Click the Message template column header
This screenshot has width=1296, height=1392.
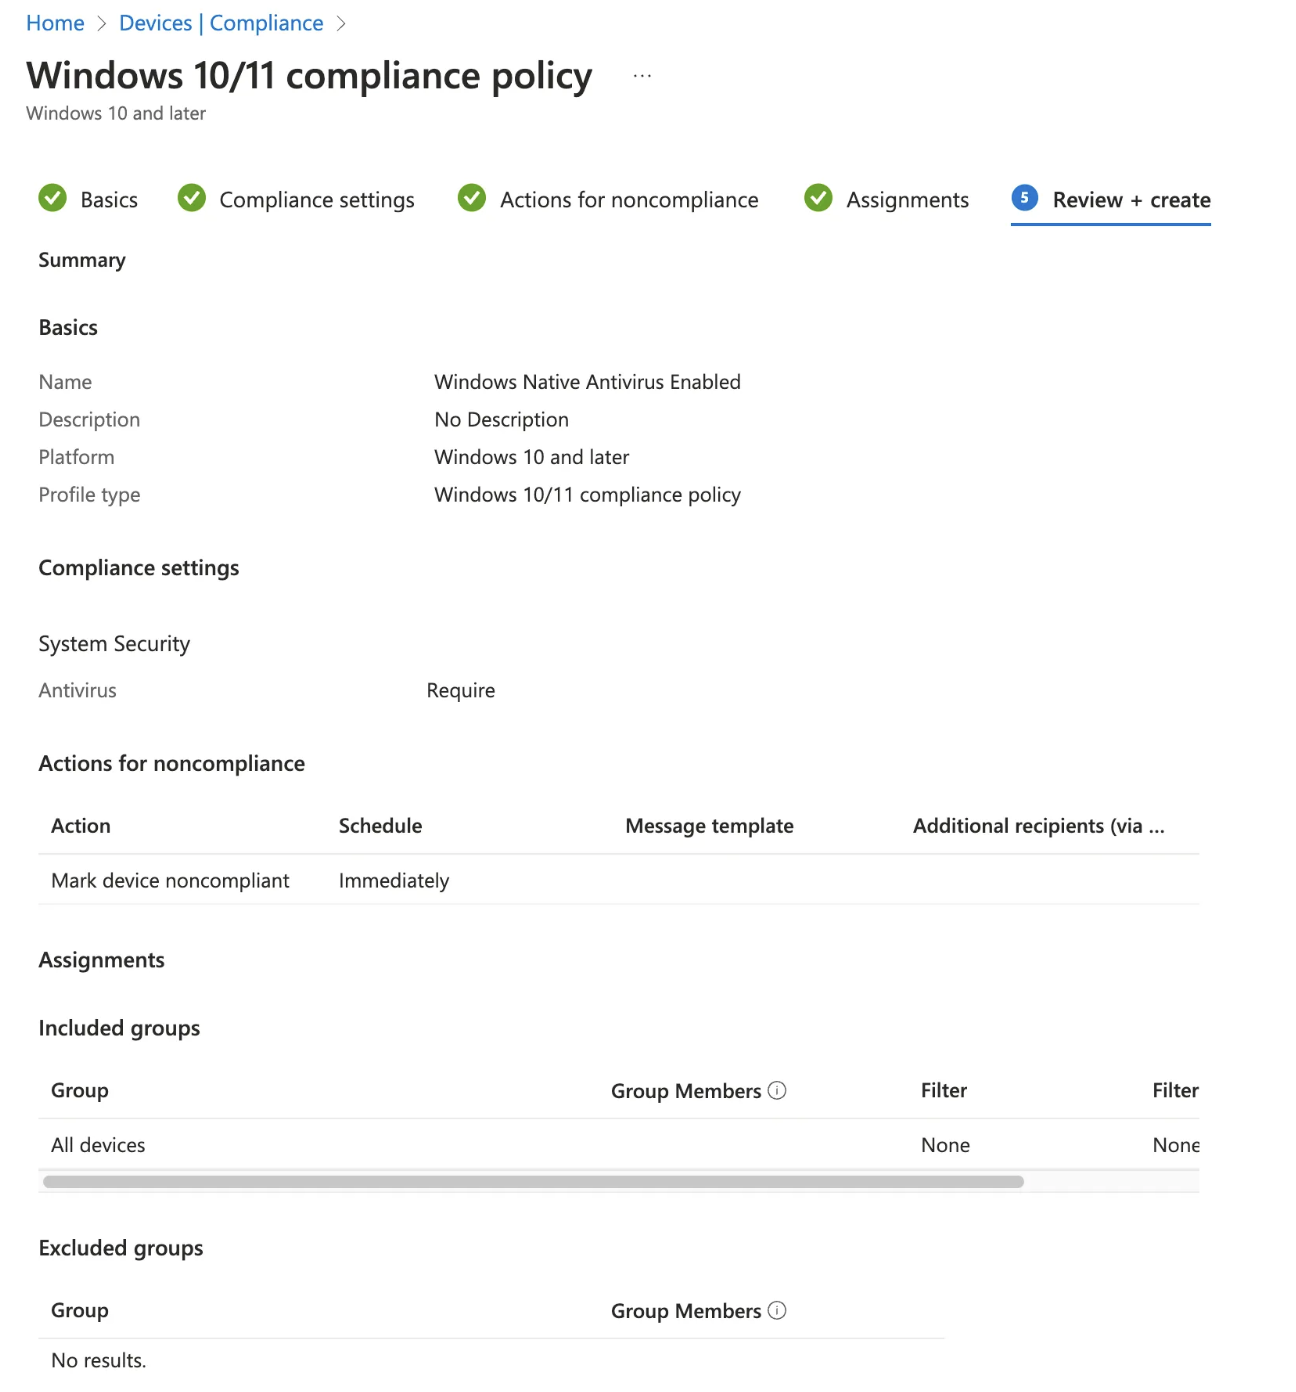tap(709, 826)
